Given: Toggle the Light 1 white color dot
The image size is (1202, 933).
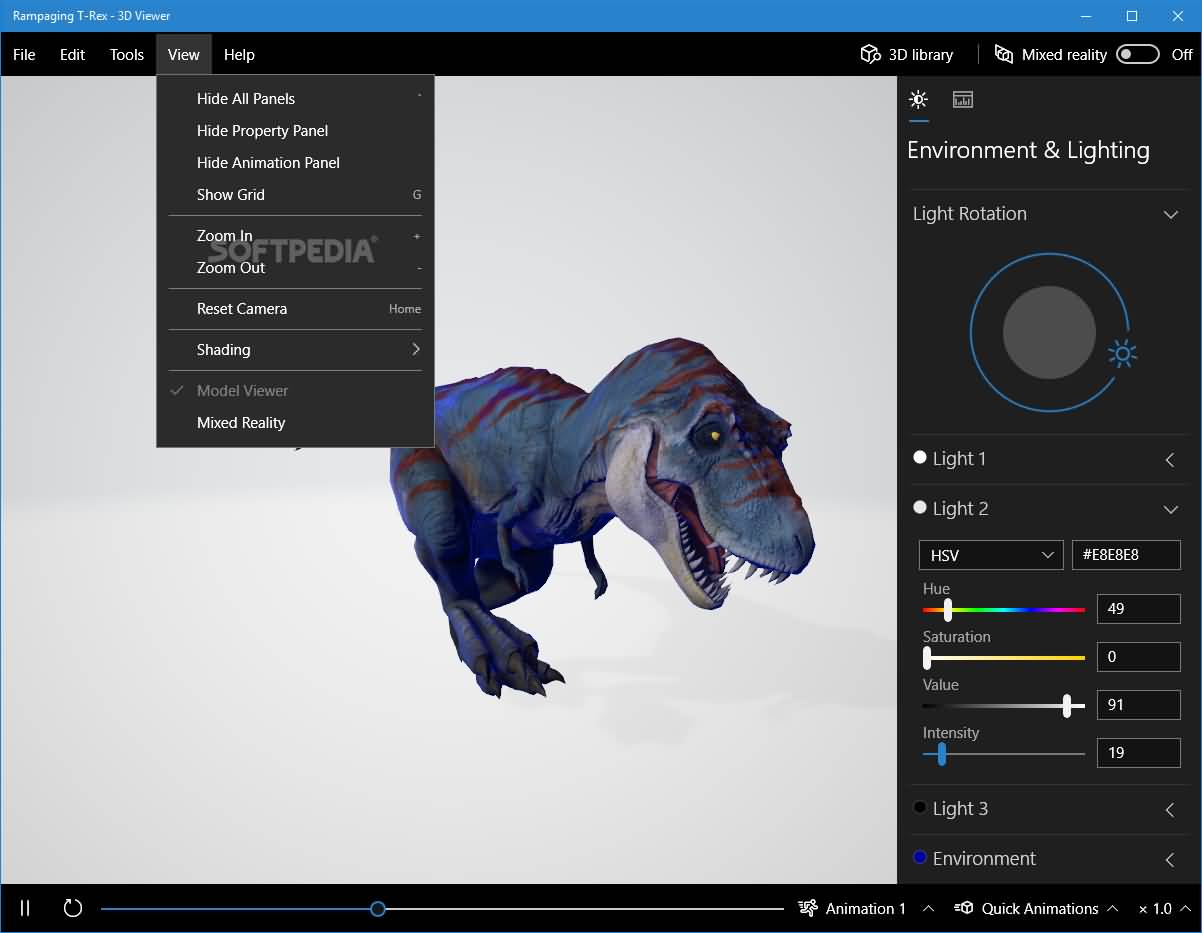Looking at the screenshot, I should pos(920,457).
